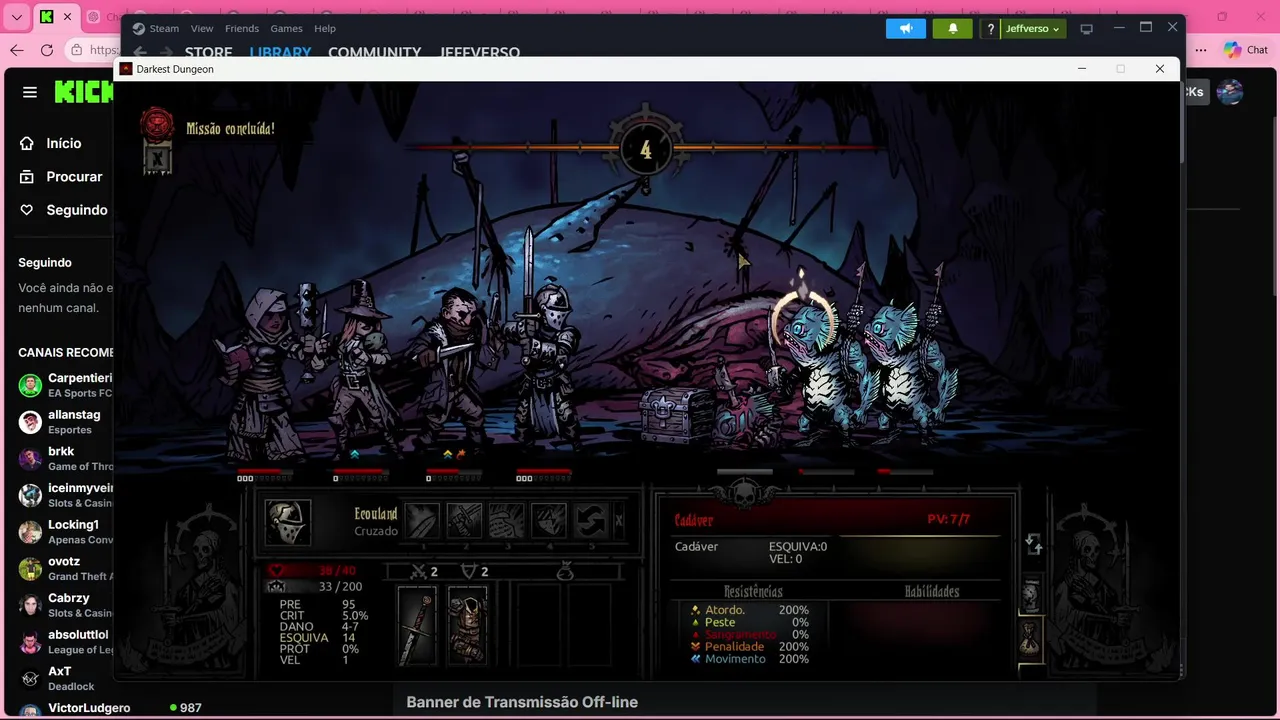Select the Crusader's second combat skill icon
This screenshot has height=720, width=1280.
[x=464, y=521]
